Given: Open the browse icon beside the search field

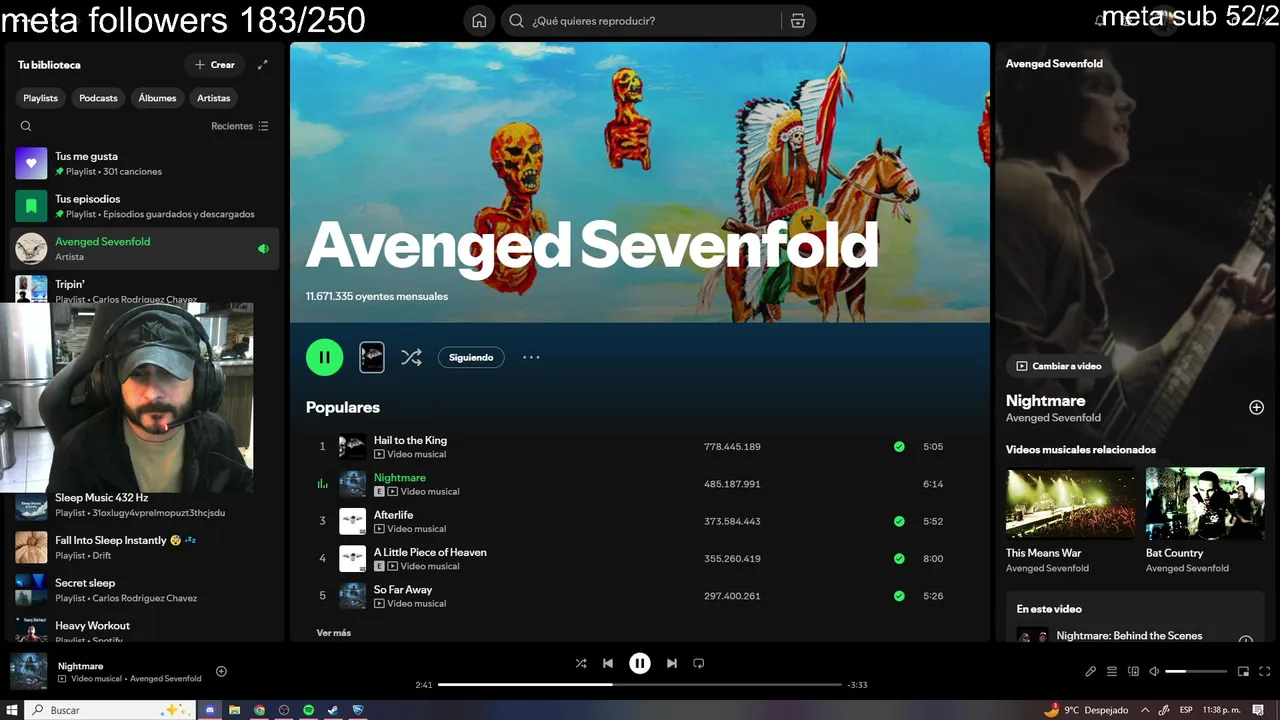Looking at the screenshot, I should [x=797, y=21].
